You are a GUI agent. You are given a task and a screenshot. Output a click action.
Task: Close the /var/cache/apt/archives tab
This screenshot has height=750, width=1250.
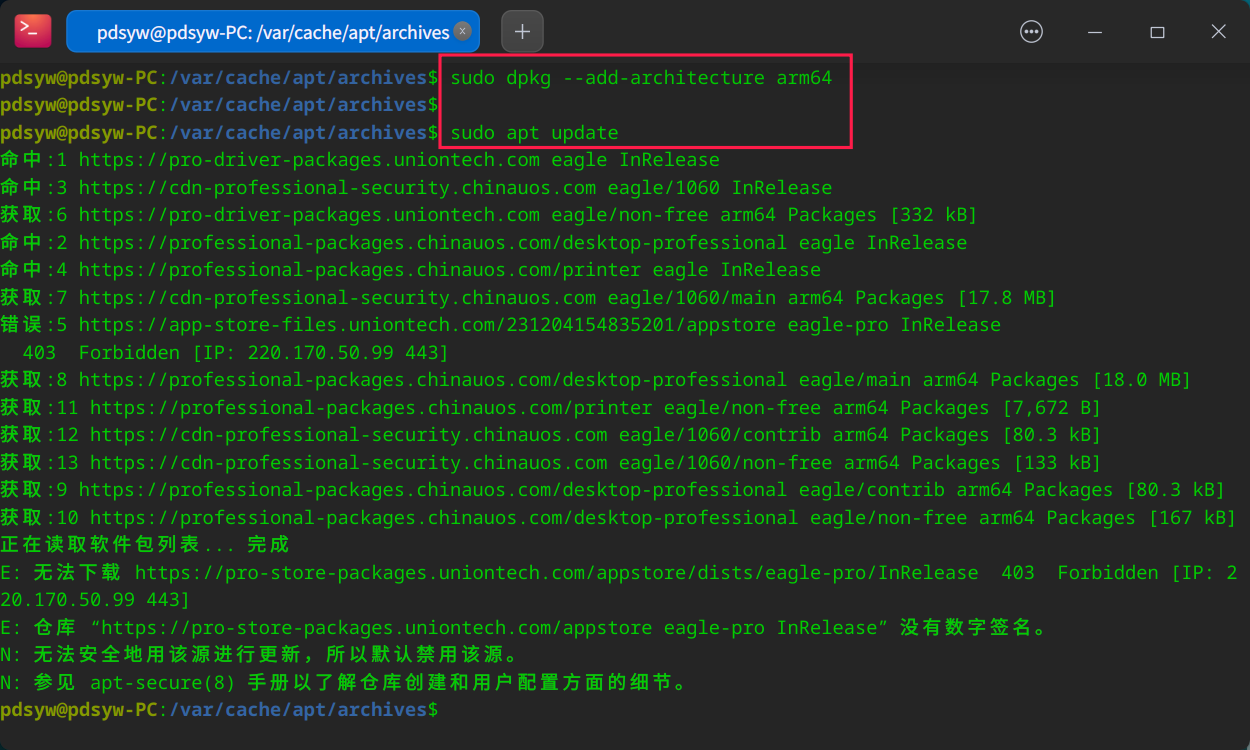click(462, 31)
